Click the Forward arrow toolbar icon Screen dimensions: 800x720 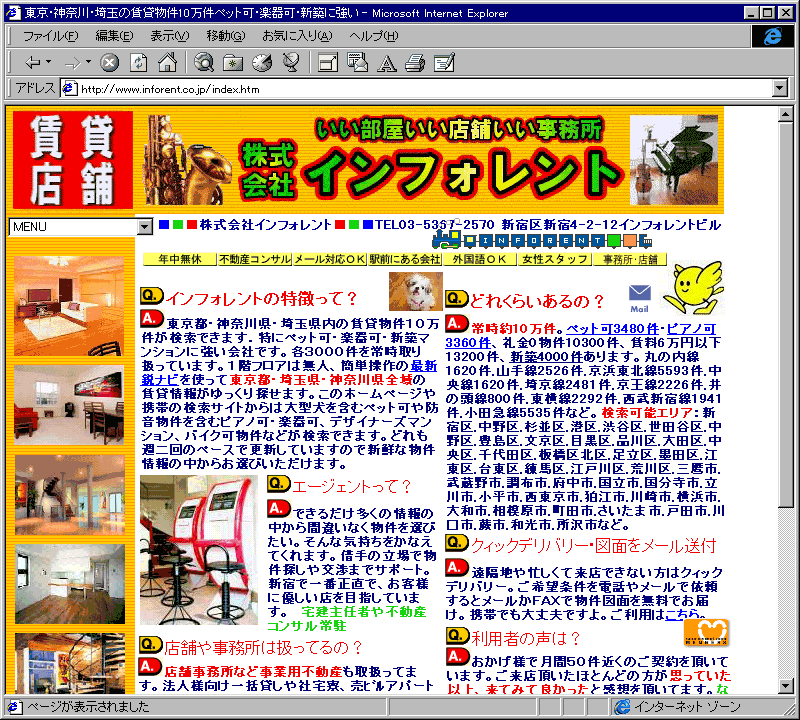point(72,63)
